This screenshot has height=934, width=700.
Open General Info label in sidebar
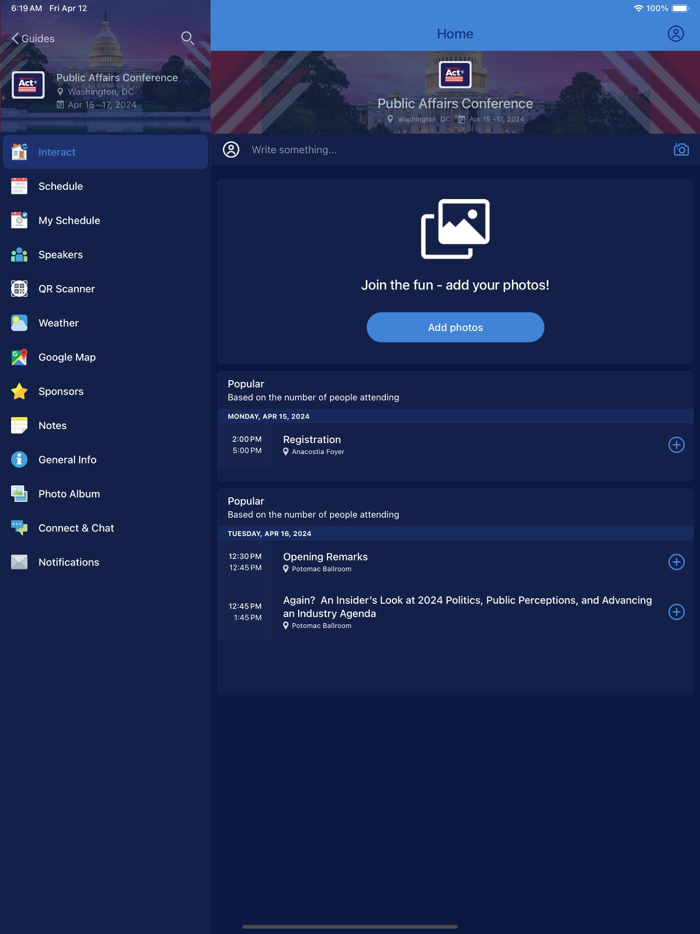click(x=67, y=459)
